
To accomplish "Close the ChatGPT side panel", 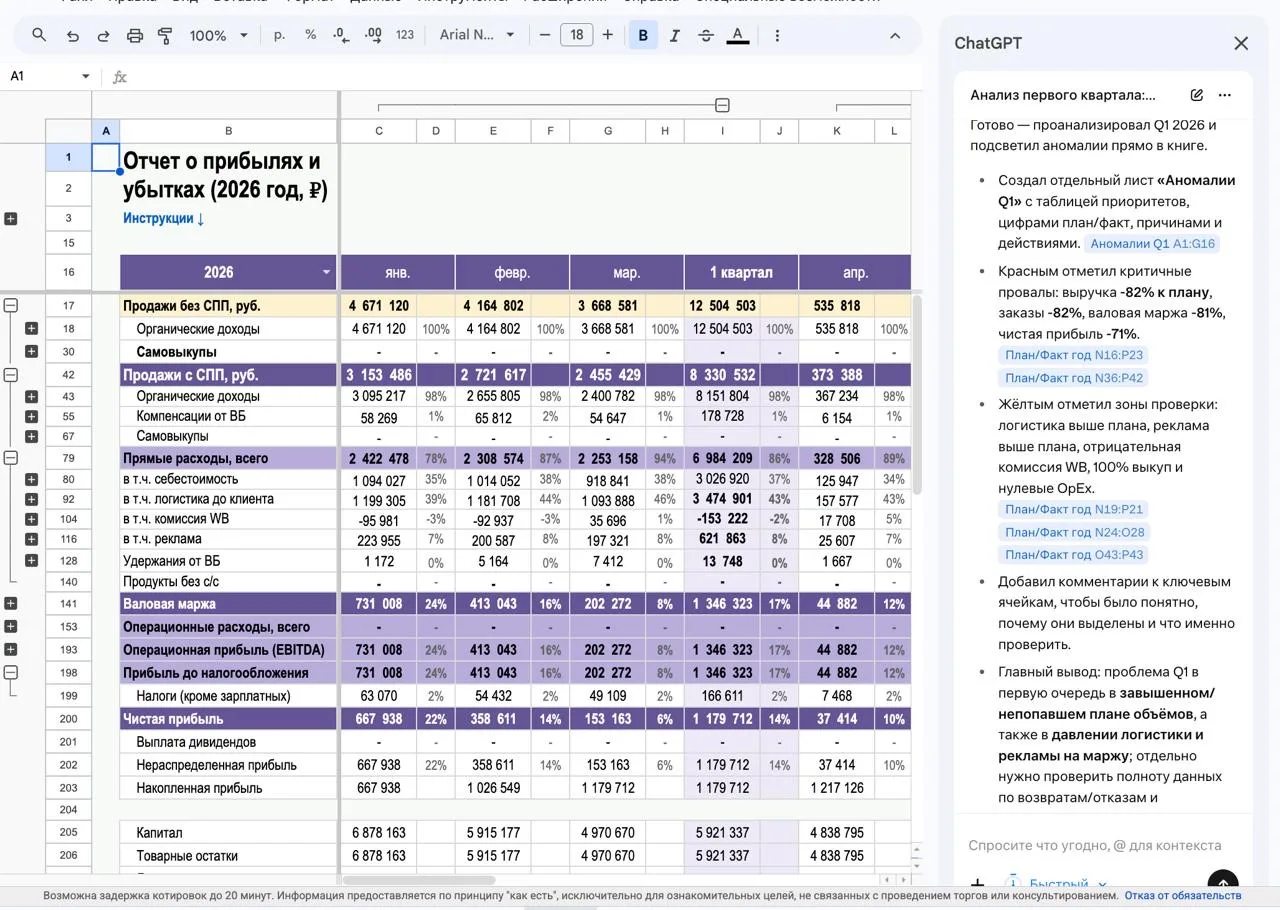I will 1241,43.
